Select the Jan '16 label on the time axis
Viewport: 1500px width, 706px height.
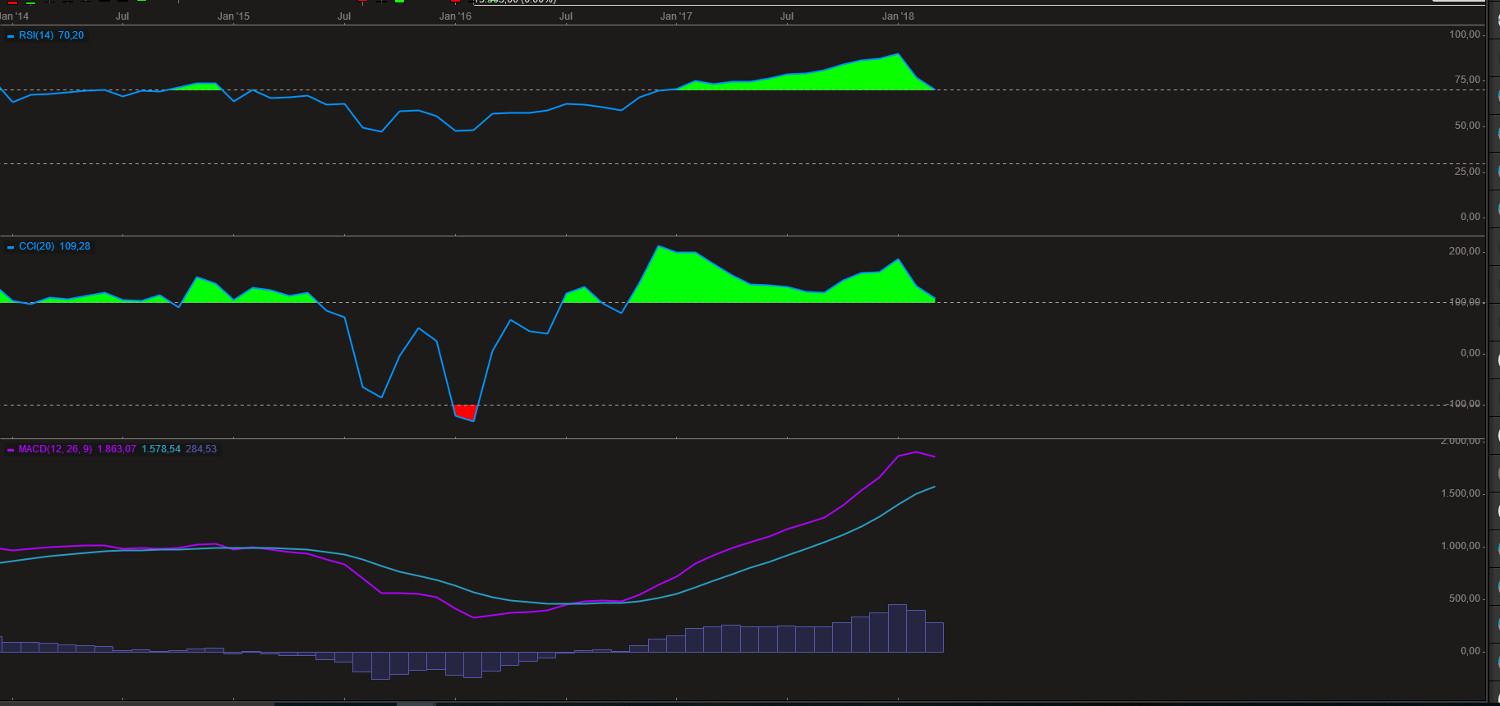[x=456, y=16]
